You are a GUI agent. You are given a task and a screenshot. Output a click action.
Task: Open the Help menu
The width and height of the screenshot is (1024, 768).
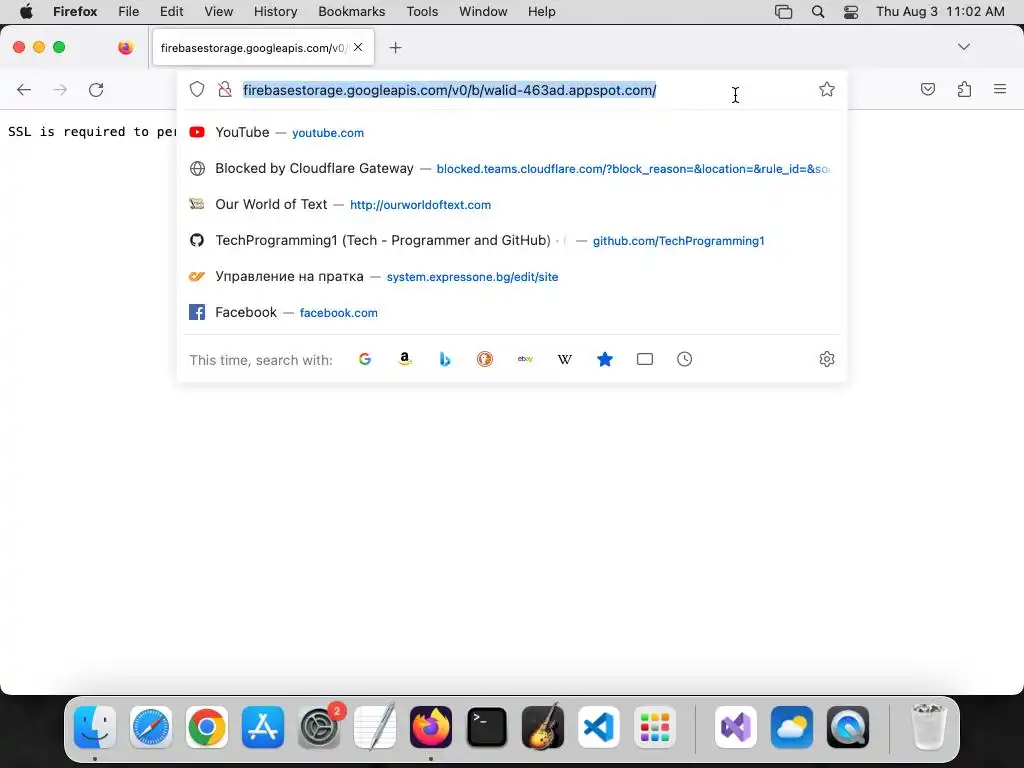tap(541, 12)
